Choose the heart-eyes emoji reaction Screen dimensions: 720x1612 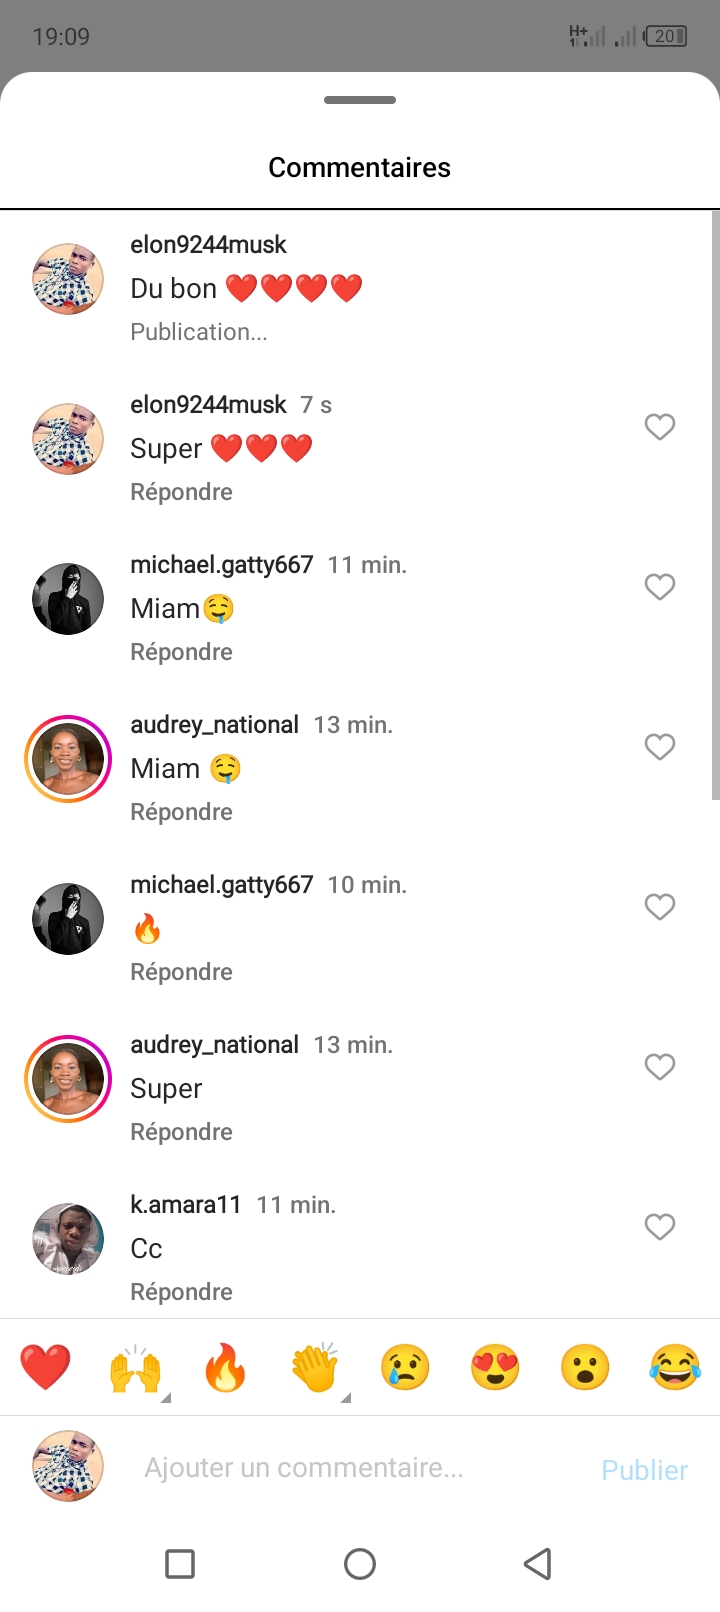click(x=495, y=1367)
